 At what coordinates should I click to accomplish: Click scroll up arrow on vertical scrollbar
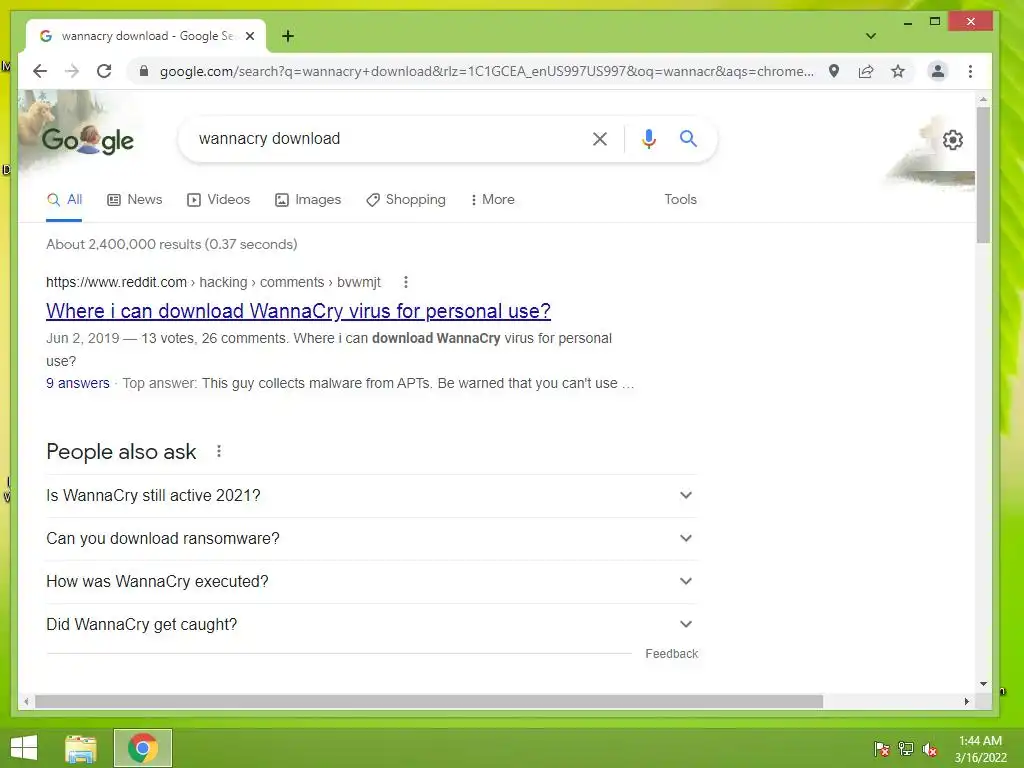tap(983, 99)
